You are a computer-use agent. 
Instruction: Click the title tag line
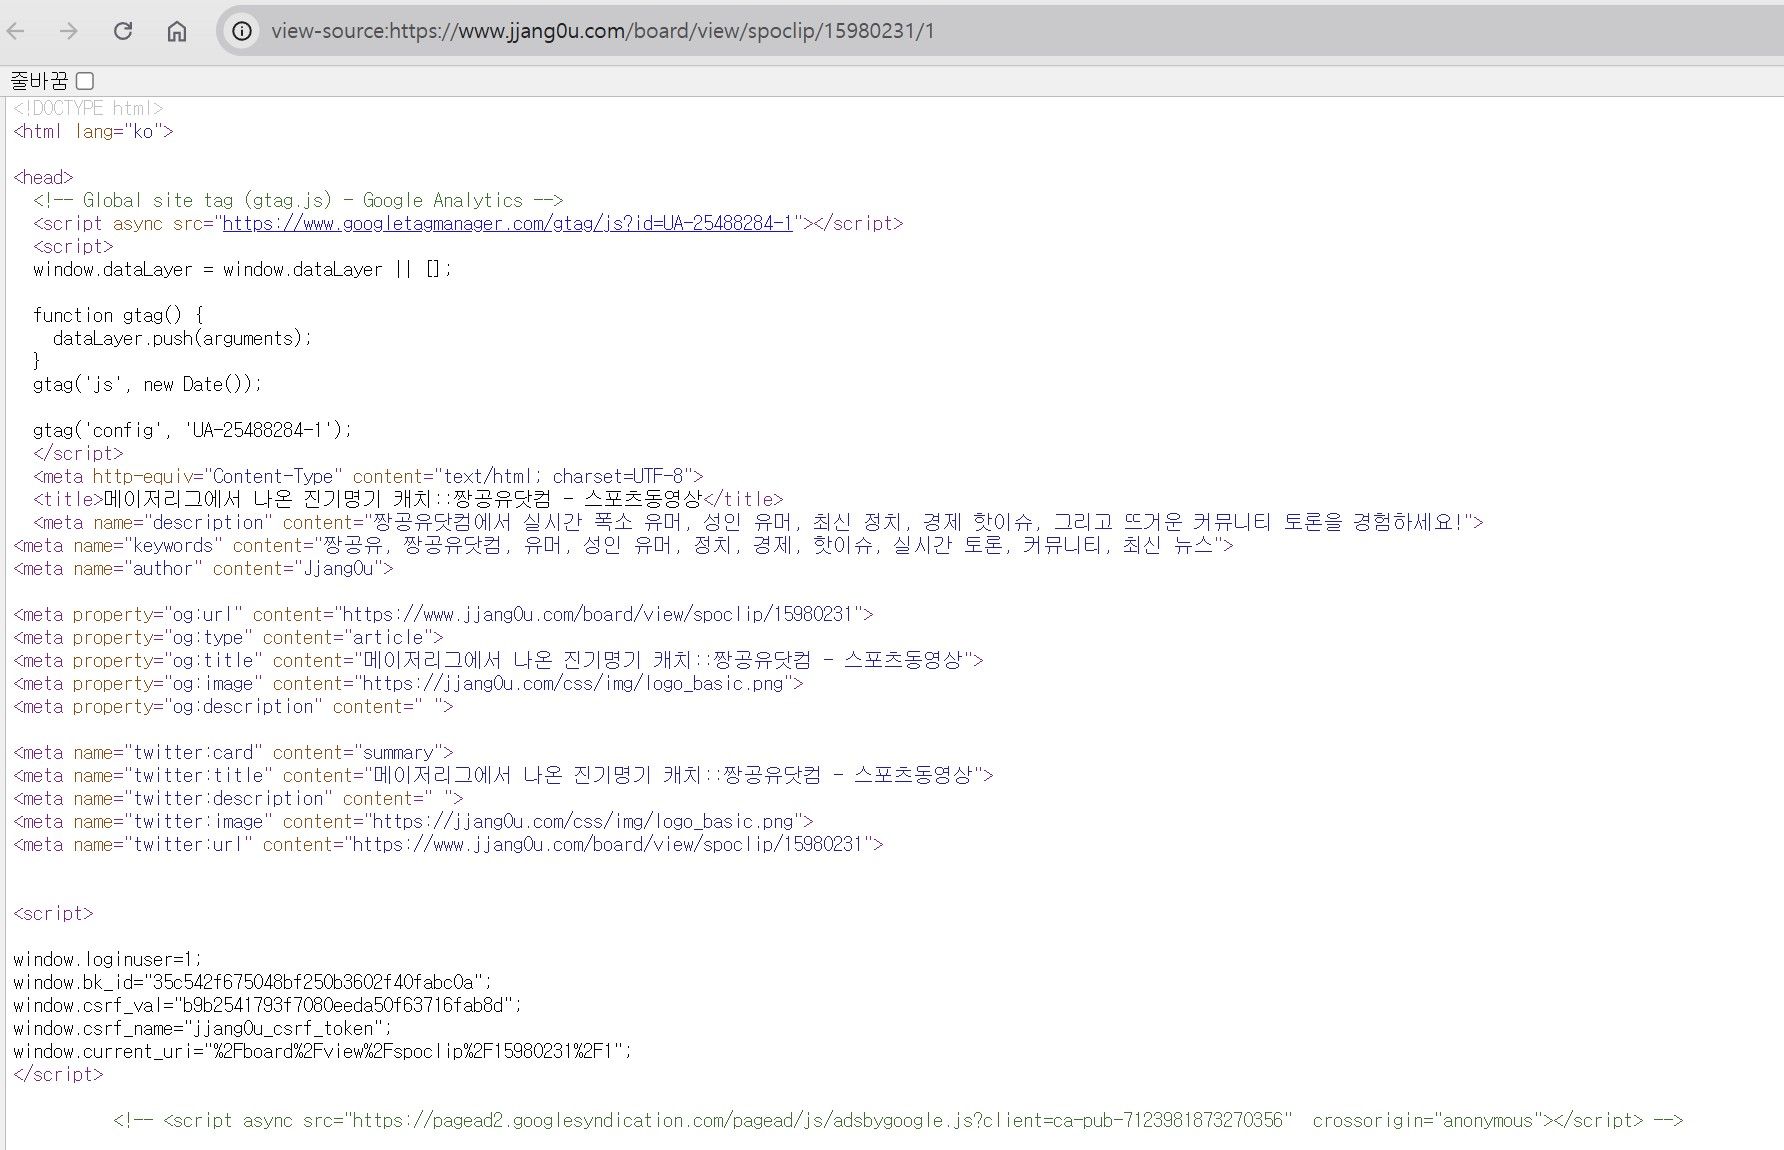[408, 499]
